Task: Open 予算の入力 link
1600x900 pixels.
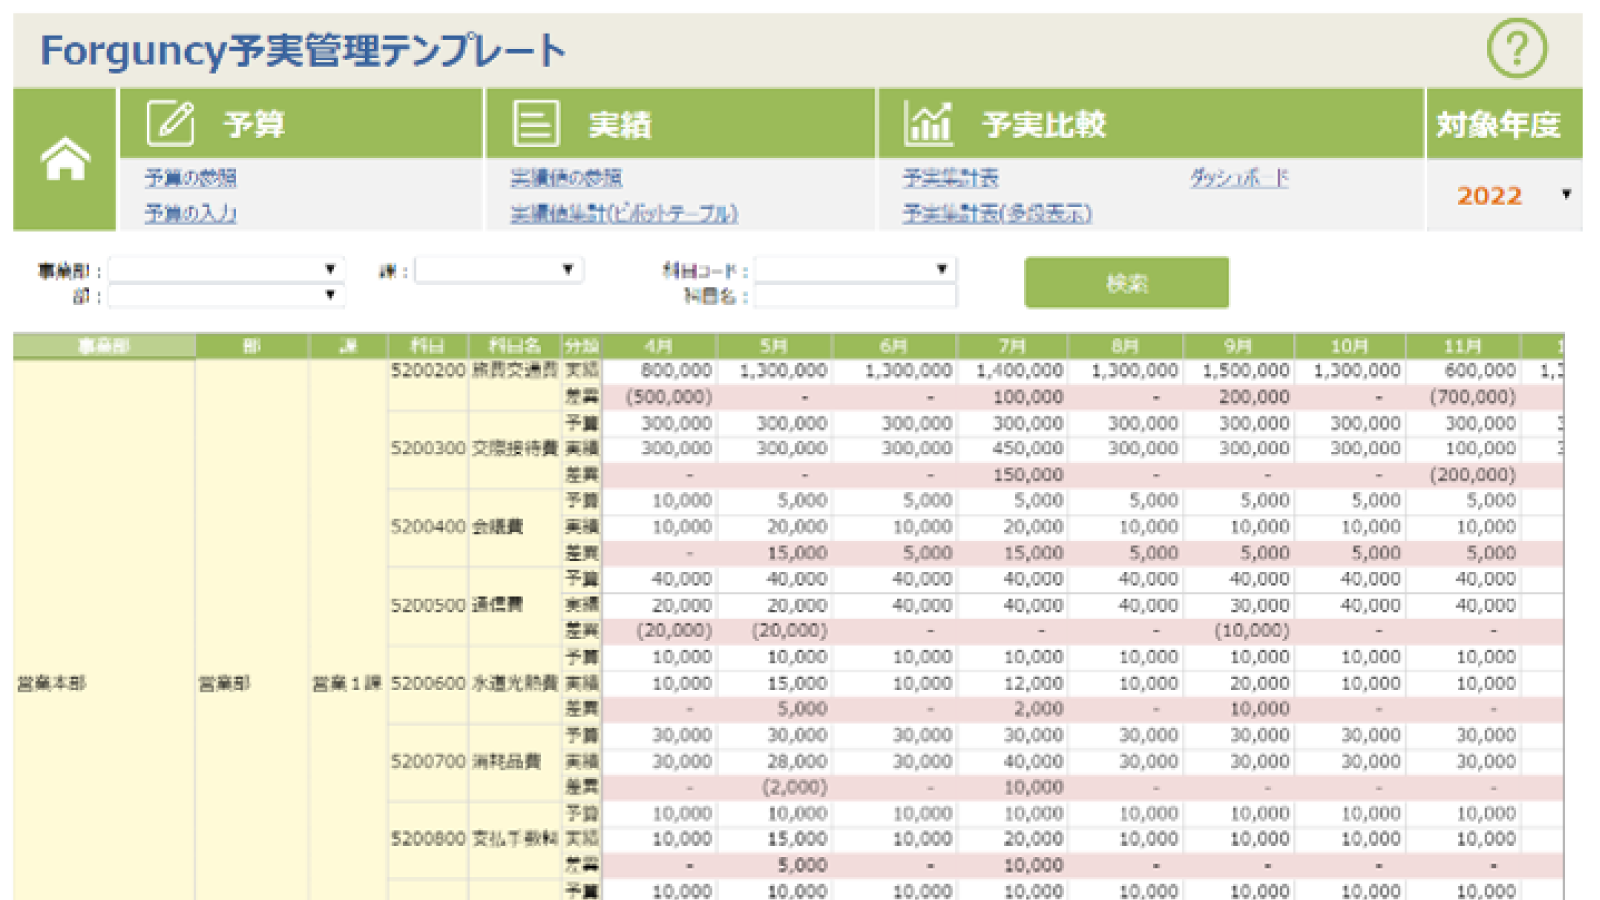Action: coord(190,213)
